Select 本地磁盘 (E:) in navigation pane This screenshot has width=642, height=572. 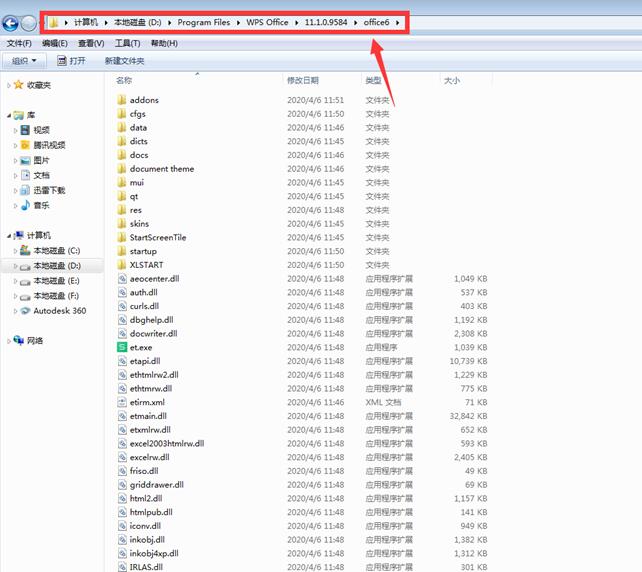56,281
